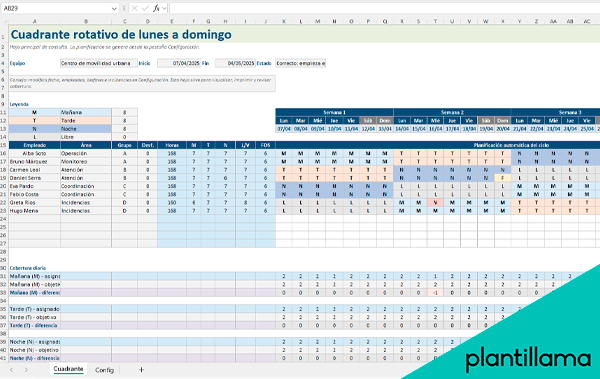Select the 'FDS' table header
This screenshot has width=600, height=379.
point(265,145)
